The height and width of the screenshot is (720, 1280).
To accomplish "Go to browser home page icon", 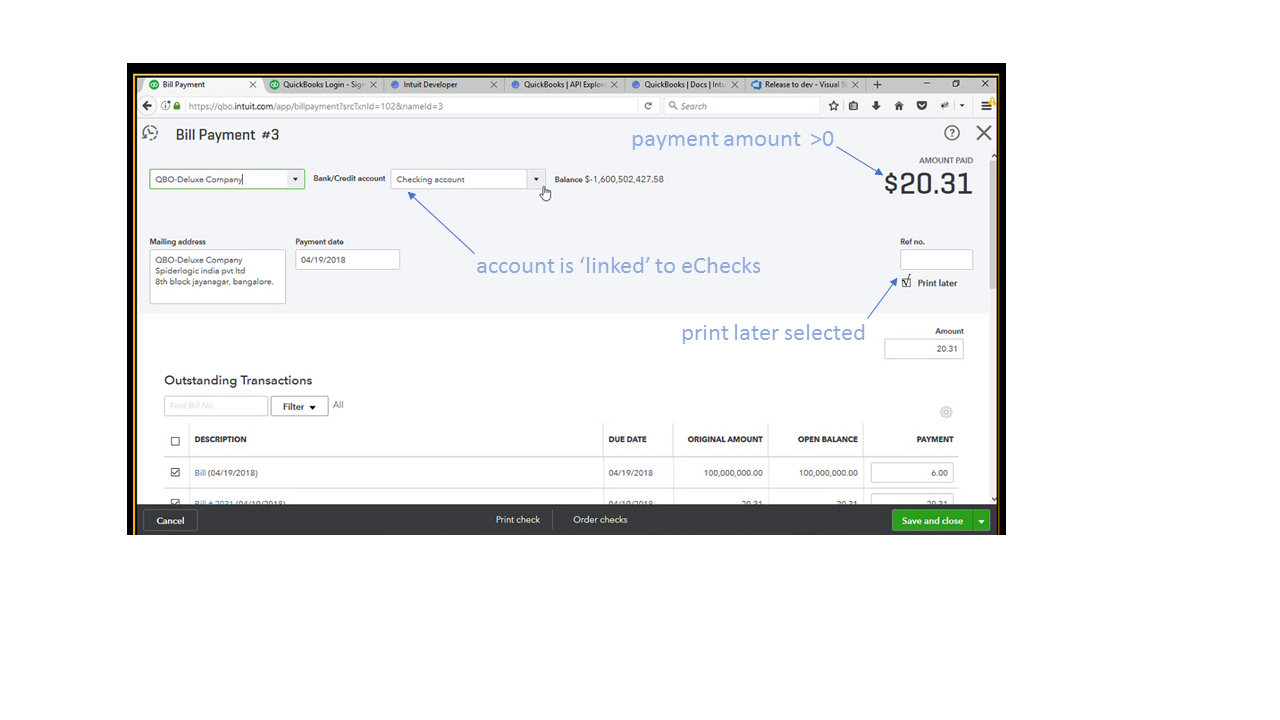I will tap(898, 105).
